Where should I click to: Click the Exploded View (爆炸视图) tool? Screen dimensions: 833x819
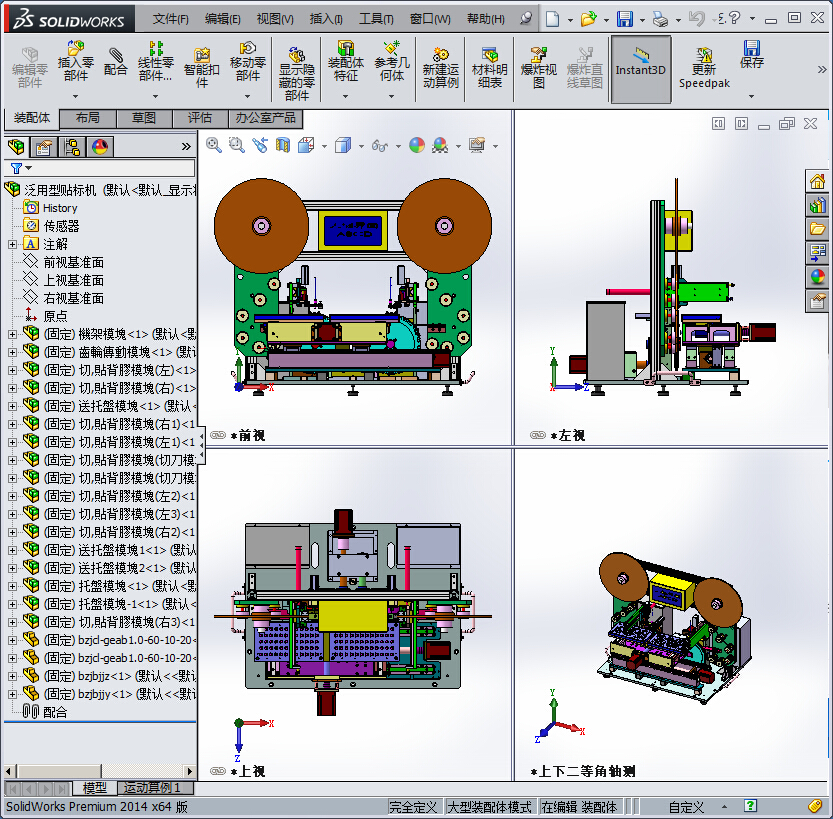click(538, 67)
